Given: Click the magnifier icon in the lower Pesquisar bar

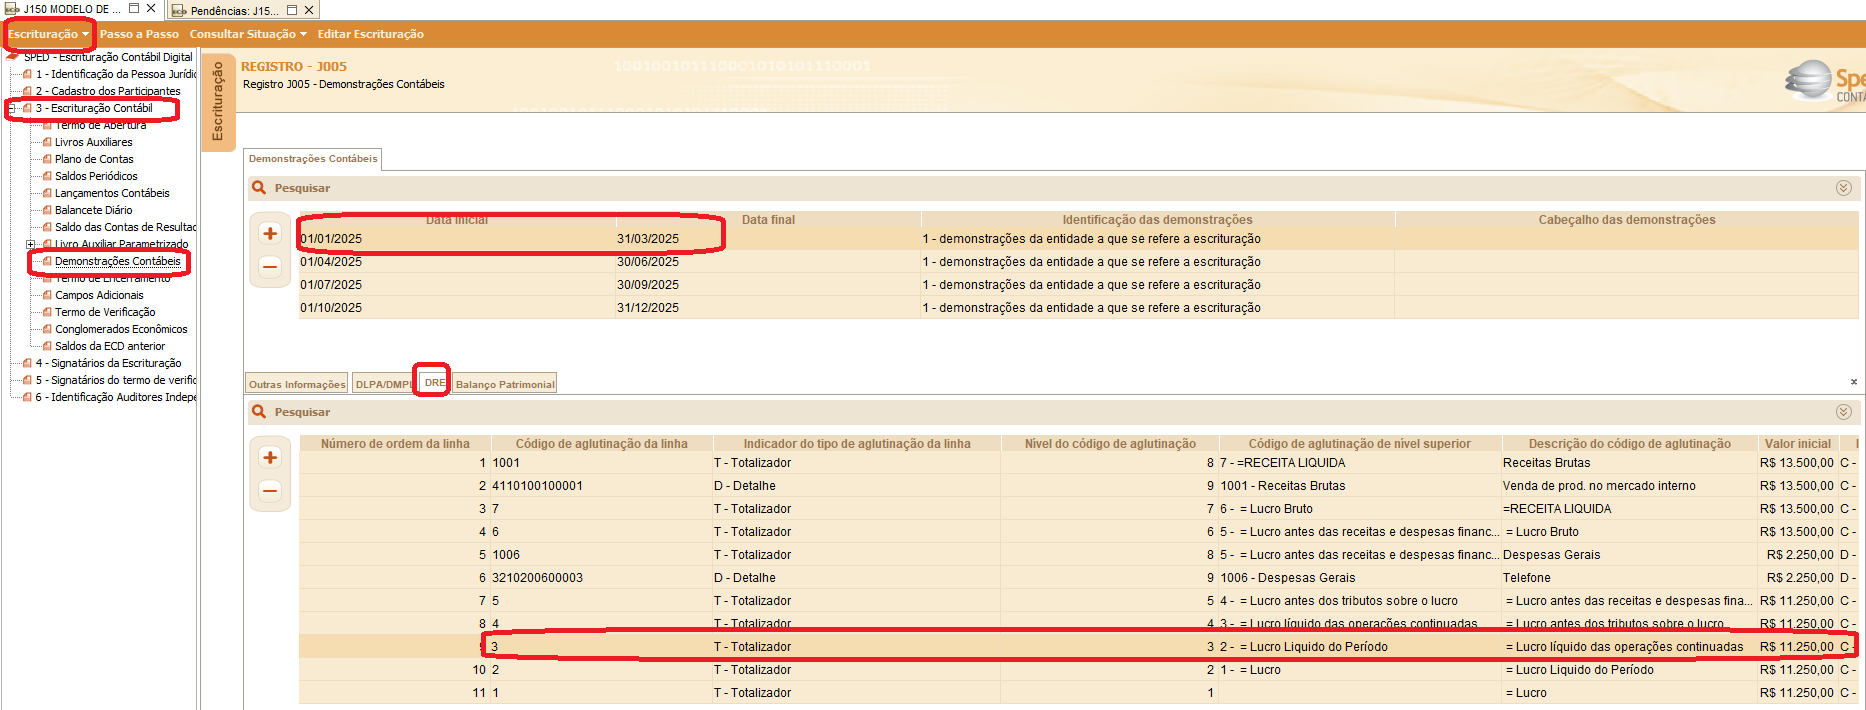Looking at the screenshot, I should 259,412.
